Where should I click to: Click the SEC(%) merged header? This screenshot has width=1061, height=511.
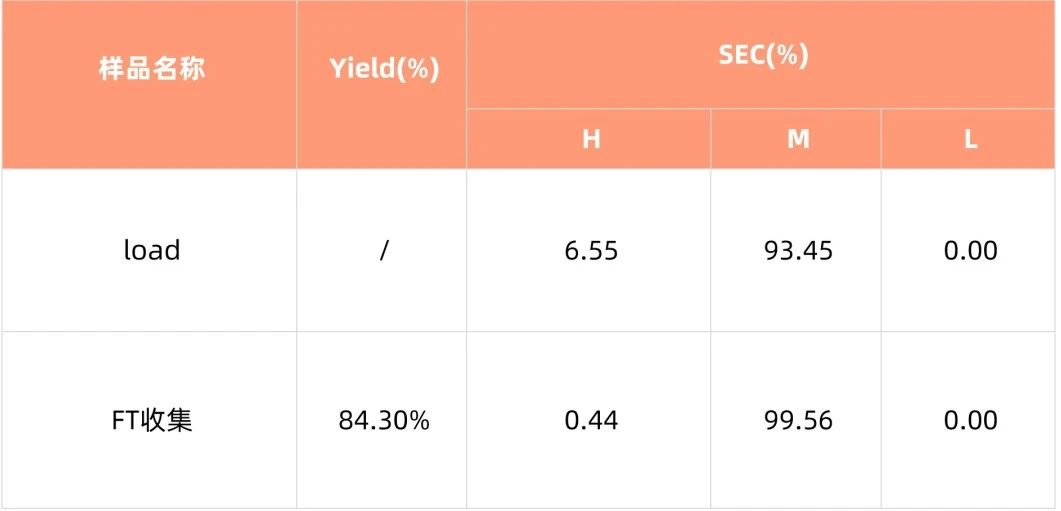pos(762,56)
